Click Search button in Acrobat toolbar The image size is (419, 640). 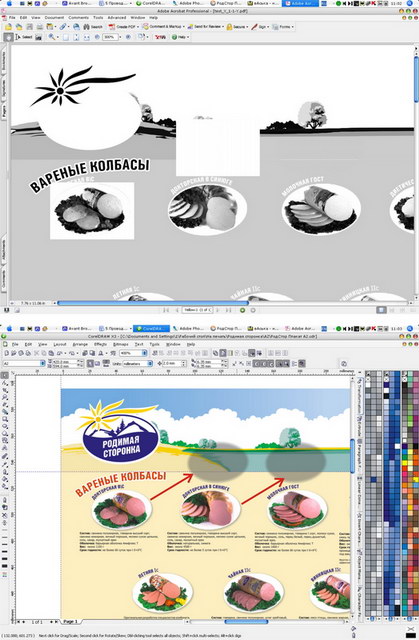click(93, 27)
